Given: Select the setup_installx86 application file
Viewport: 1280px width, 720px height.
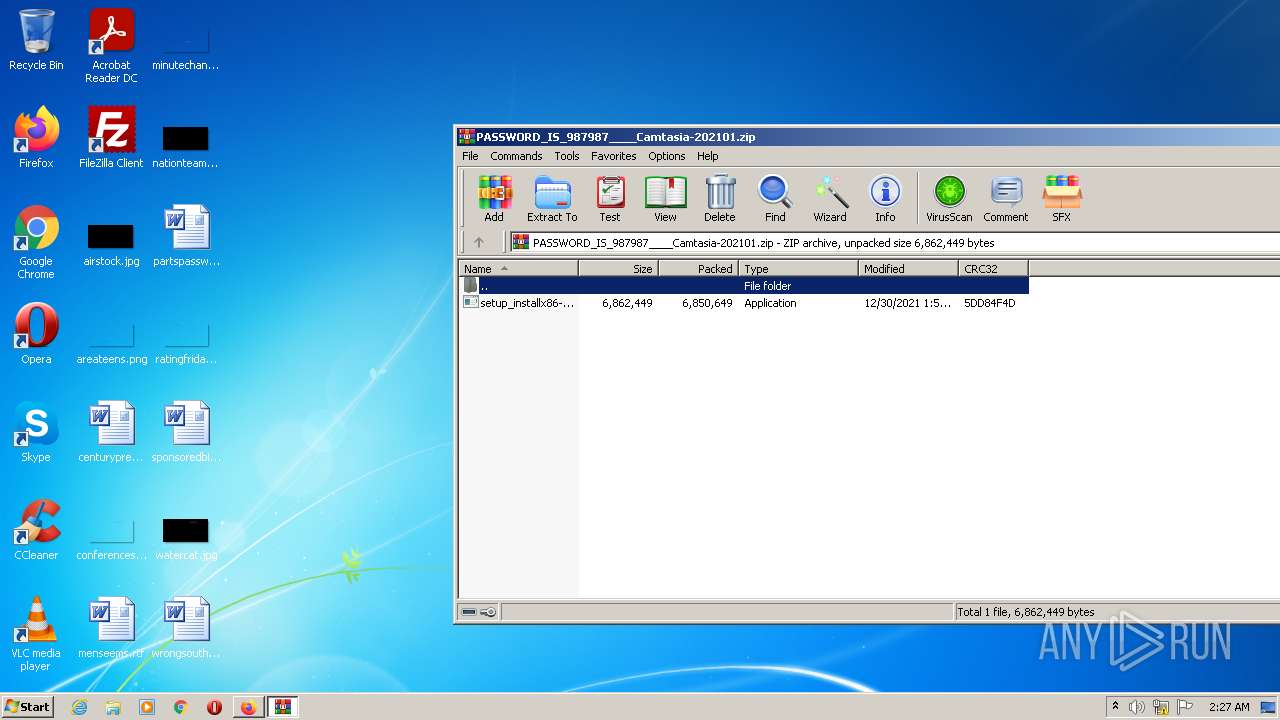Looking at the screenshot, I should click(x=744, y=303).
